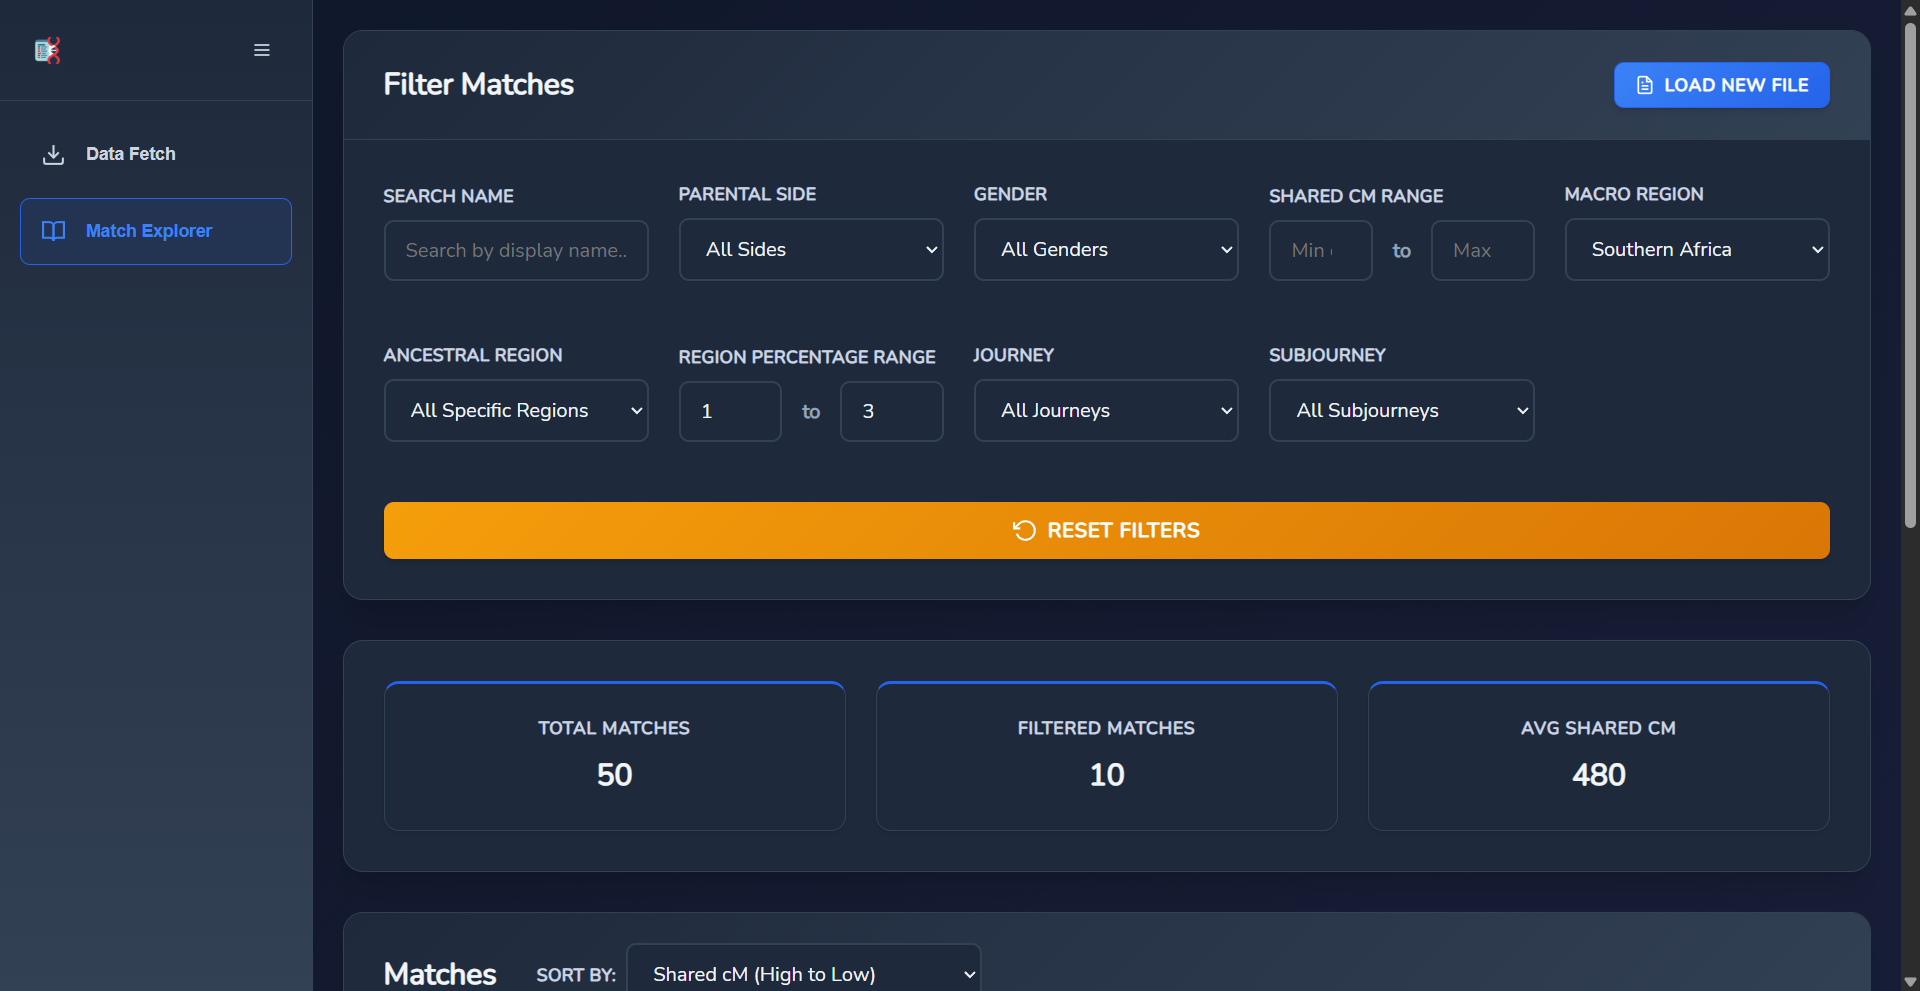Open the Parental Side dropdown

(x=811, y=250)
